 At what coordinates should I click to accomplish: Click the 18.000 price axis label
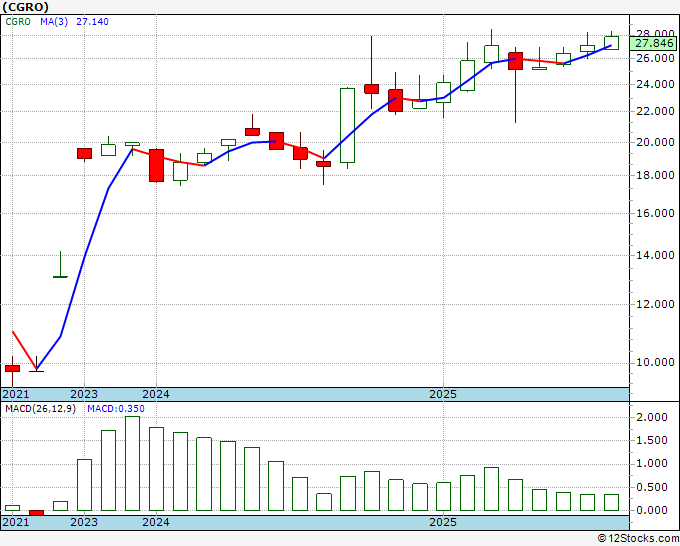[x=655, y=176]
